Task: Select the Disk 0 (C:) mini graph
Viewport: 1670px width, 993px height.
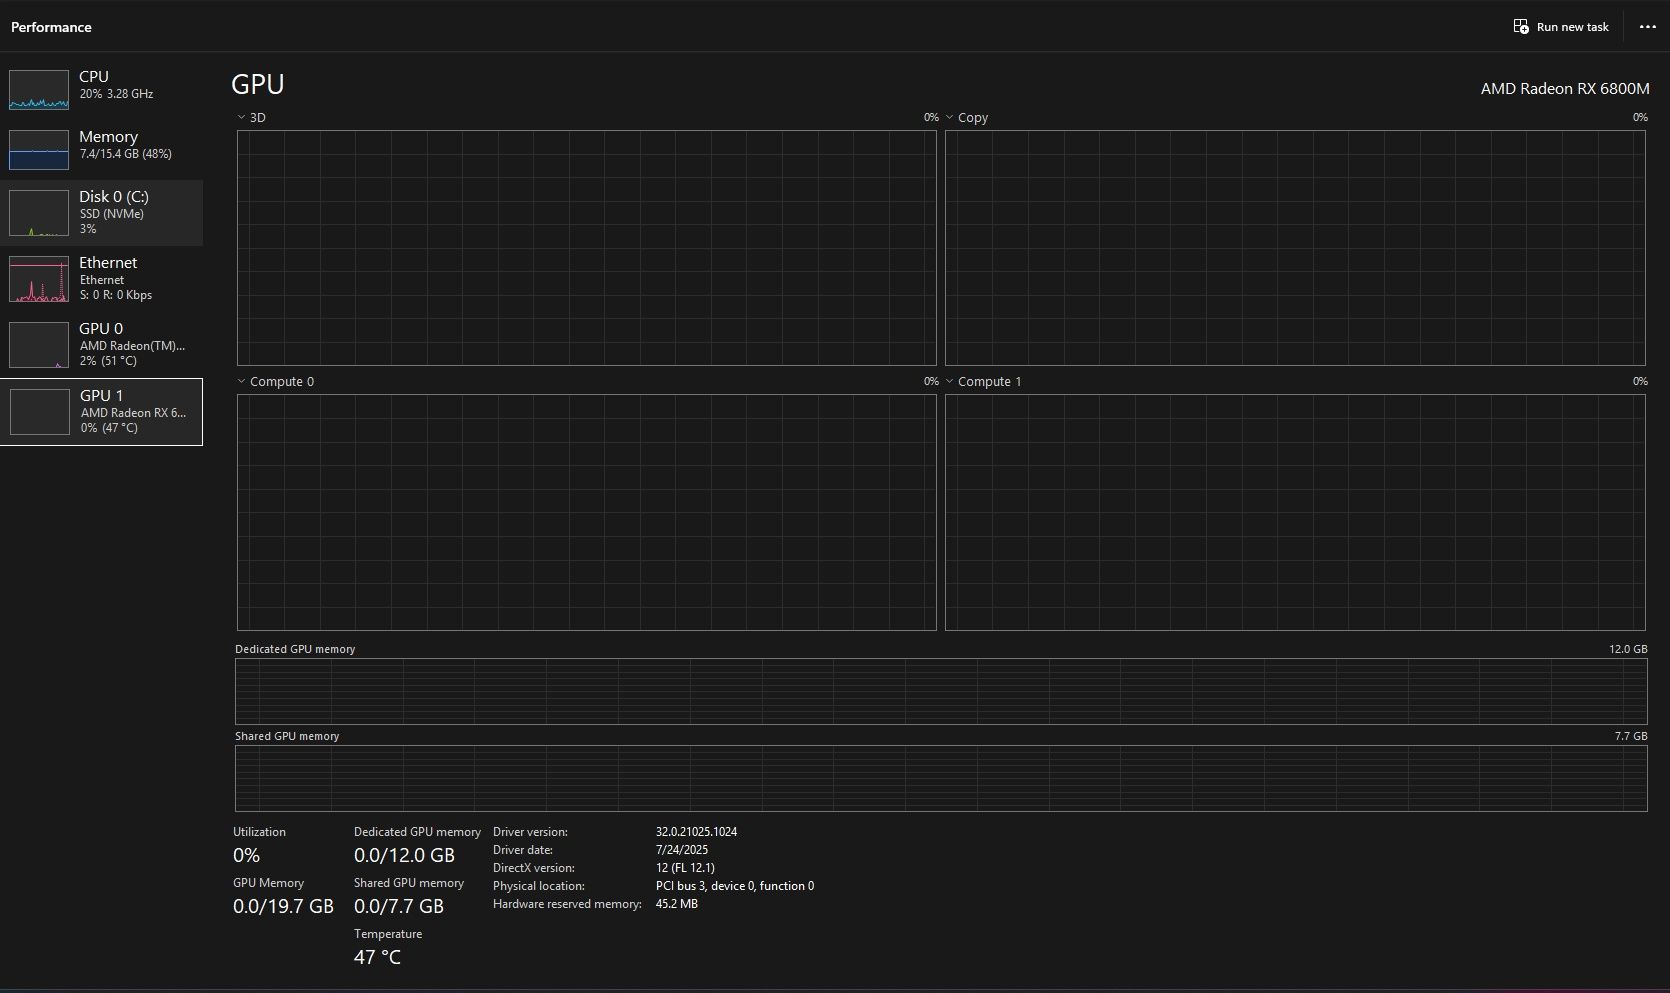Action: tap(39, 213)
